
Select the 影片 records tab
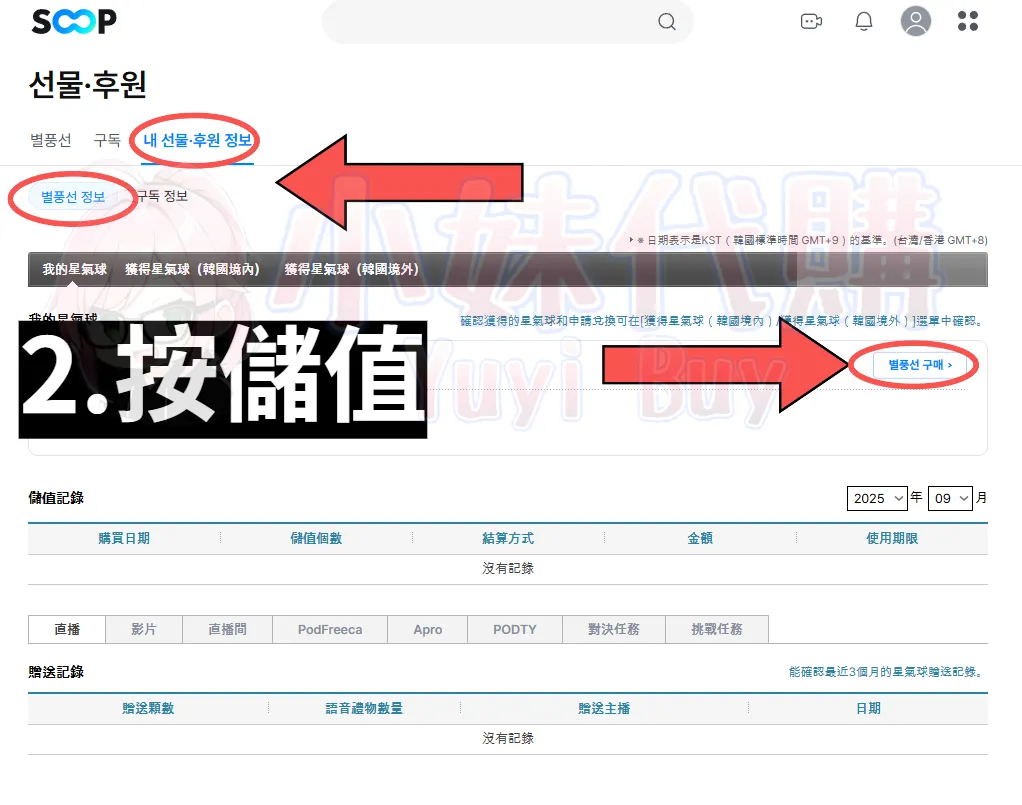pos(144,629)
